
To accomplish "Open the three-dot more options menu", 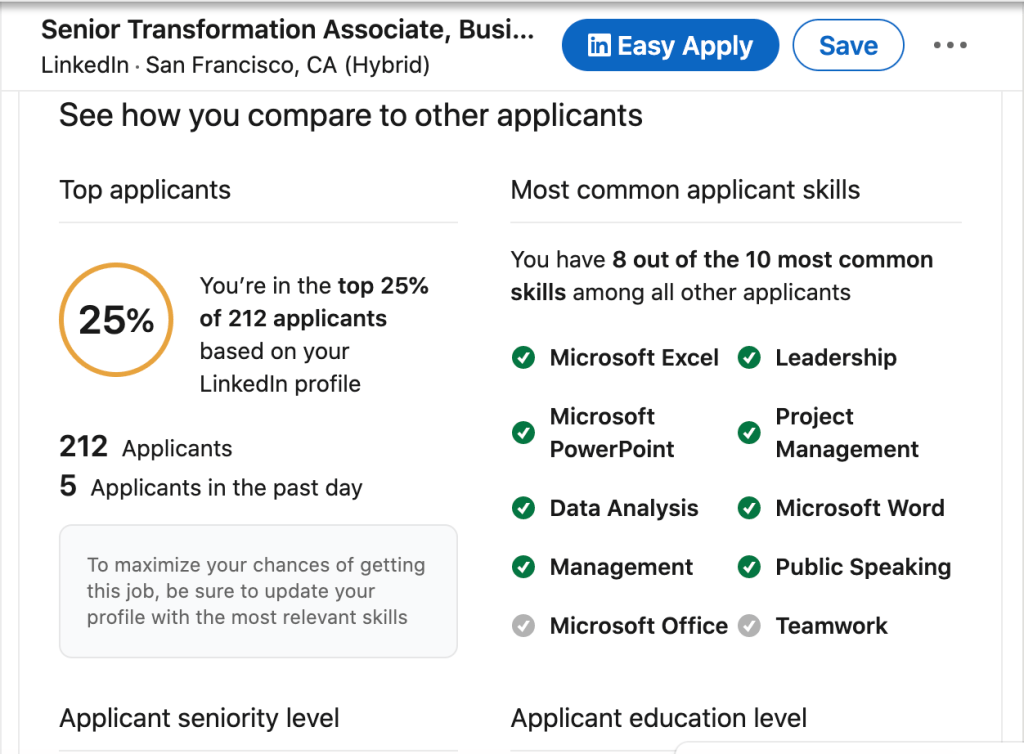I will tap(949, 46).
